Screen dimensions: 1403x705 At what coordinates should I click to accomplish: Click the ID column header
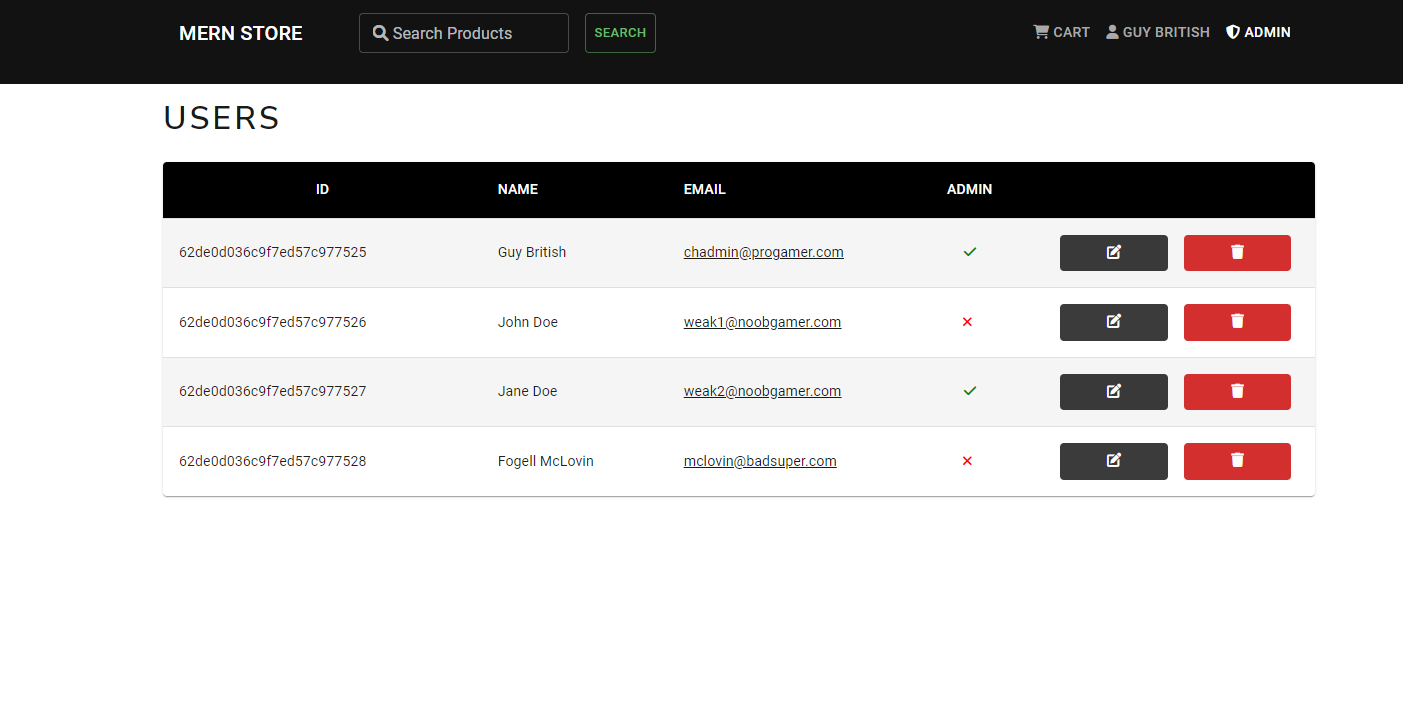coord(322,189)
